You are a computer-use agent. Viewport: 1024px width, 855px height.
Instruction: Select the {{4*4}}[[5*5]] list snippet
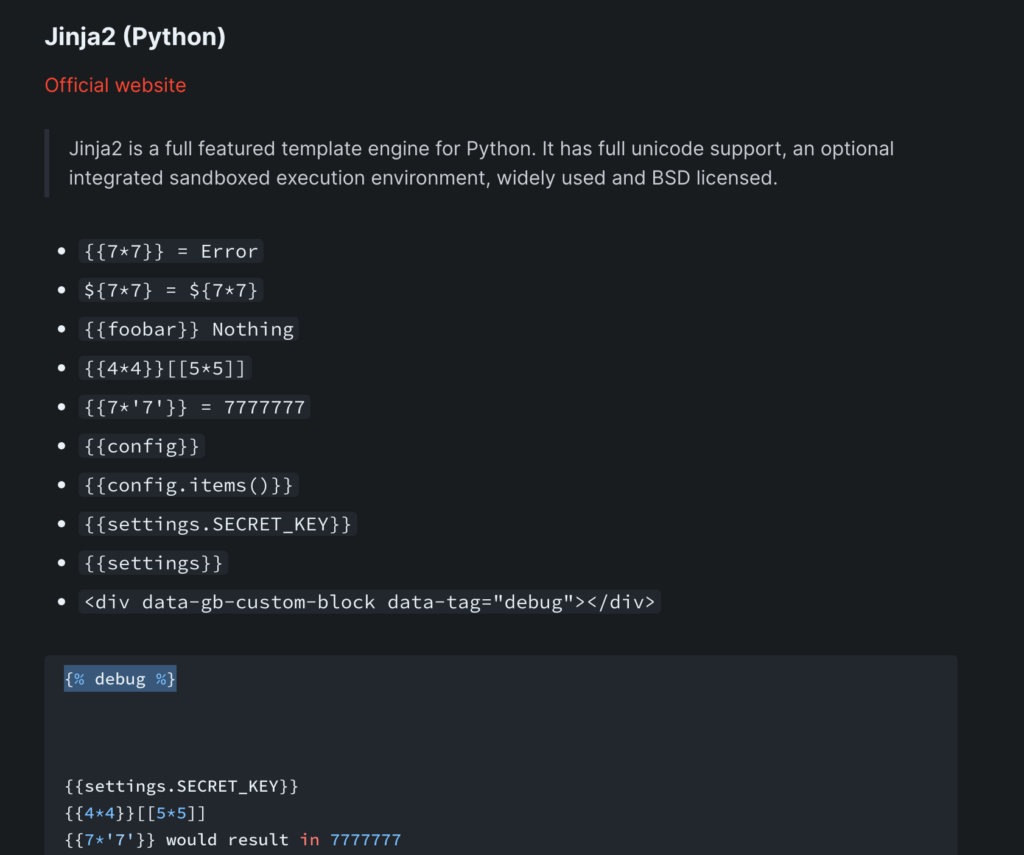click(x=165, y=368)
